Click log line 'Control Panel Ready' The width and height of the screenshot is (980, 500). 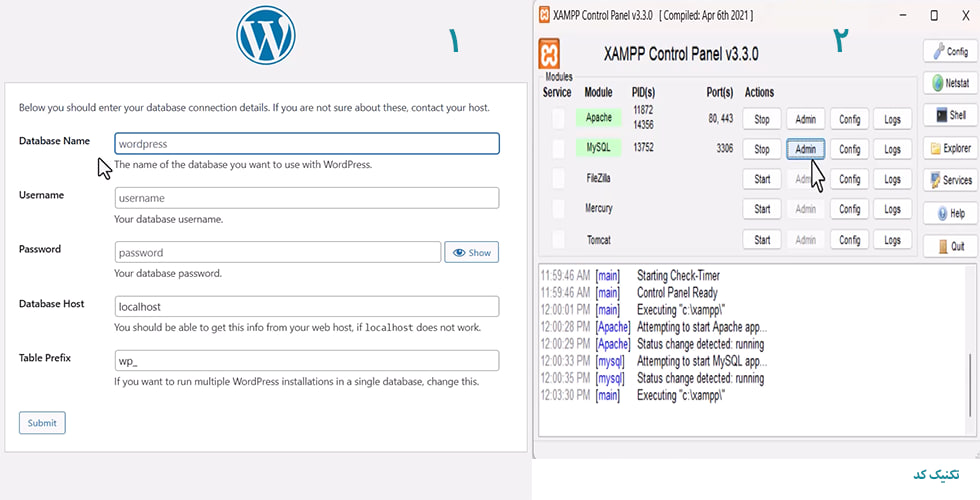pos(678,292)
